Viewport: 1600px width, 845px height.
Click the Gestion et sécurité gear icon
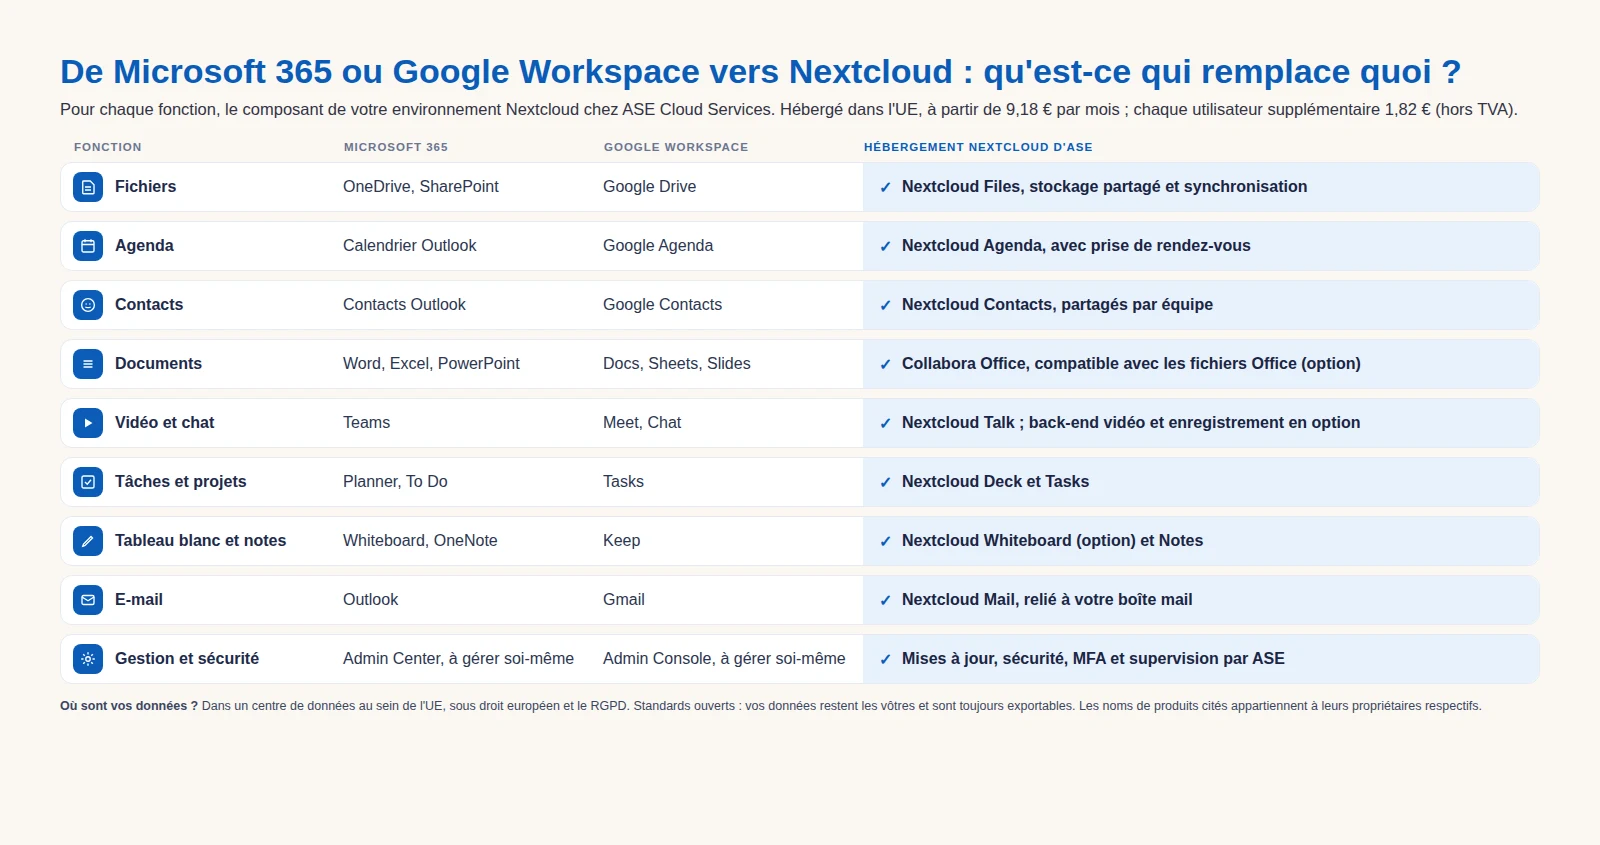[88, 659]
